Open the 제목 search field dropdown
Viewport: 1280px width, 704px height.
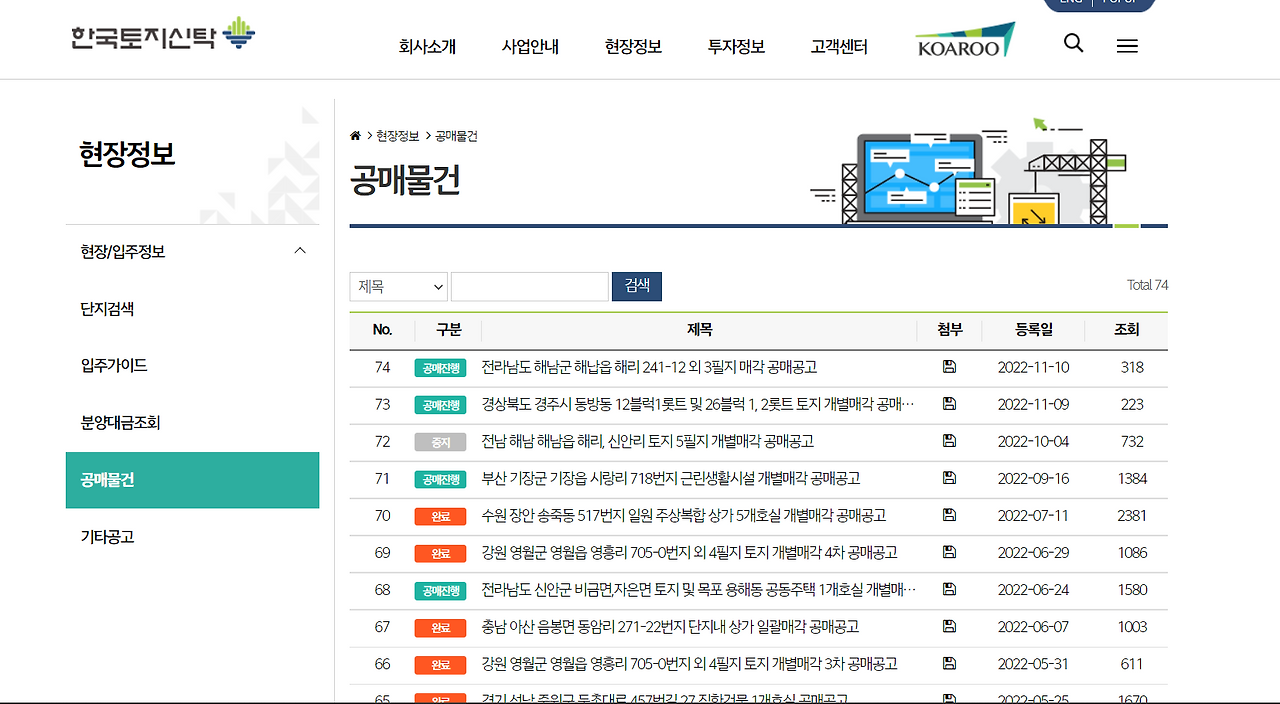[398, 286]
